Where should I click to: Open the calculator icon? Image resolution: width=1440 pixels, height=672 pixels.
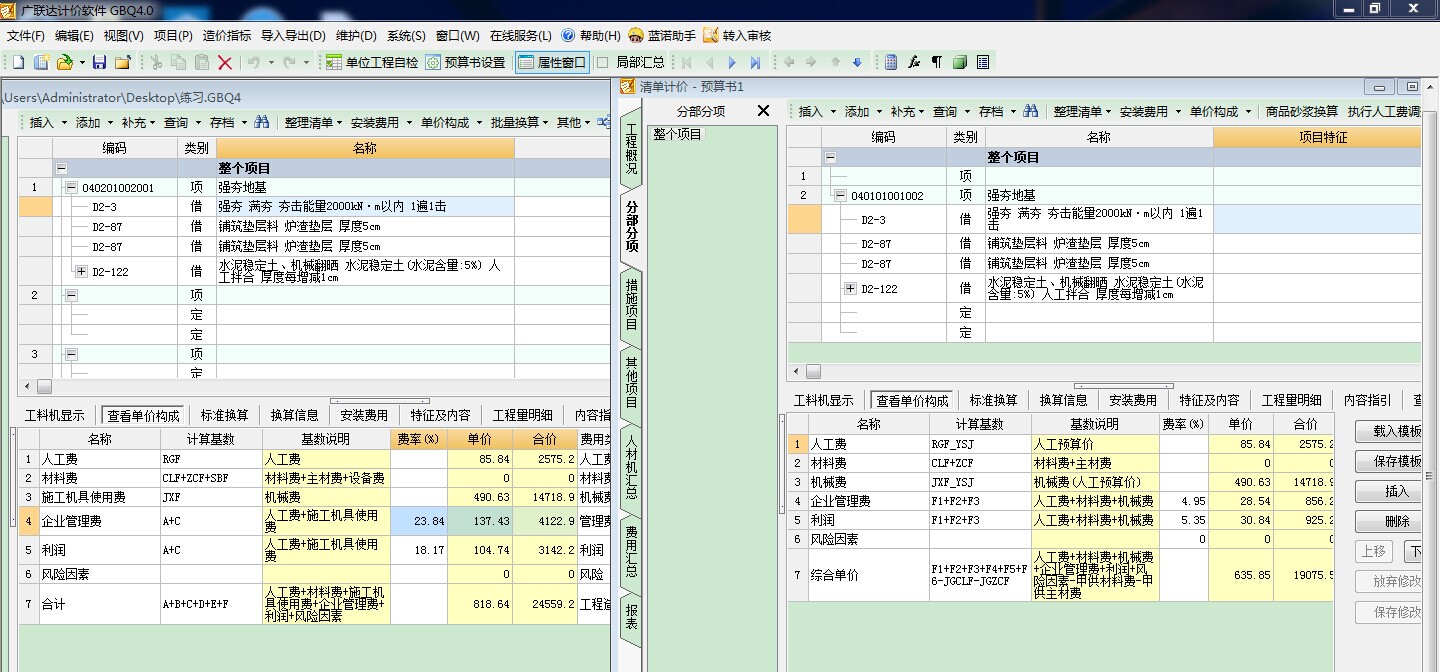click(891, 62)
